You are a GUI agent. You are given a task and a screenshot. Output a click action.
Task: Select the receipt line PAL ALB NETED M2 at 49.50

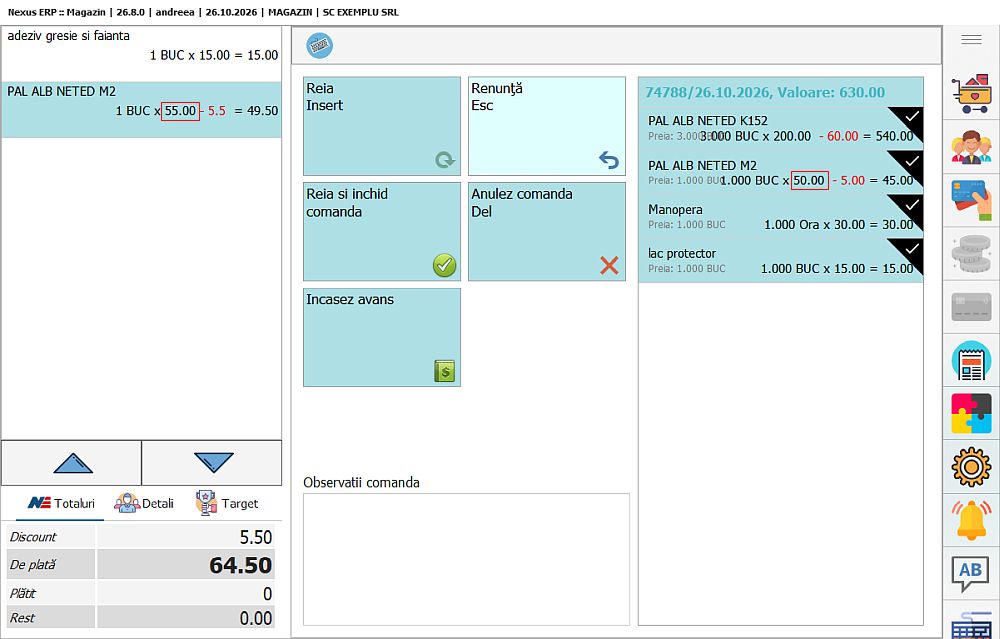[x=142, y=110]
